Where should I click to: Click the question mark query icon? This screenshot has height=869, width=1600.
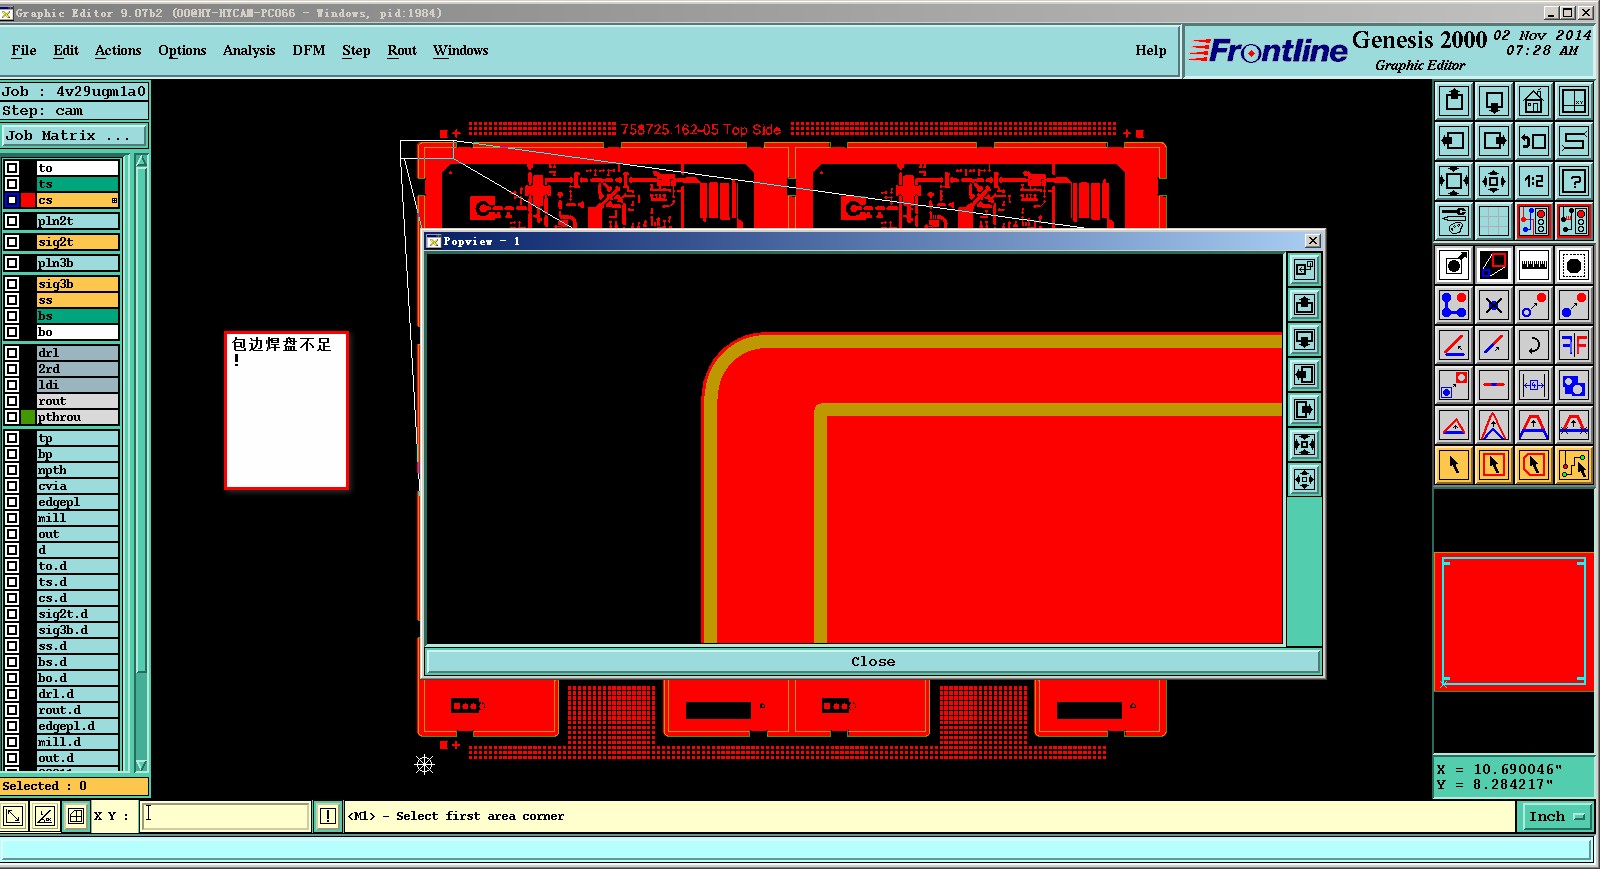(x=1574, y=181)
